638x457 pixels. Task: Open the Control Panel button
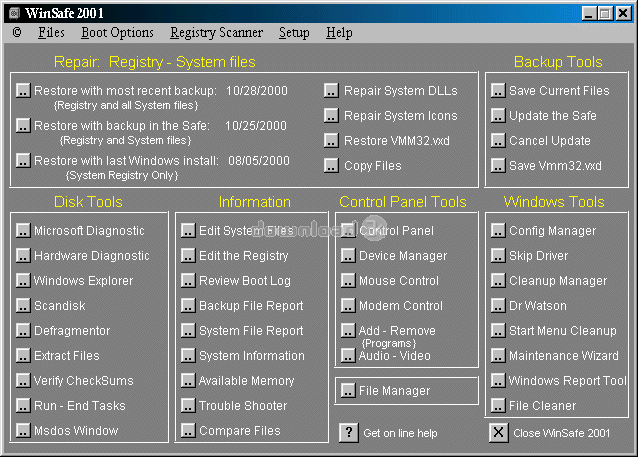coord(348,230)
